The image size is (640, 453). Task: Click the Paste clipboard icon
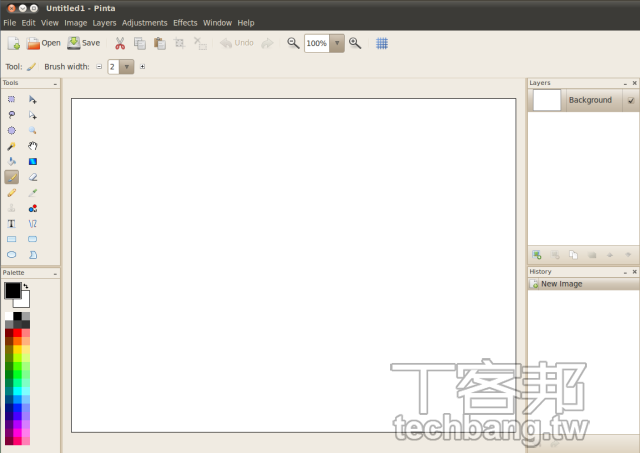point(160,43)
